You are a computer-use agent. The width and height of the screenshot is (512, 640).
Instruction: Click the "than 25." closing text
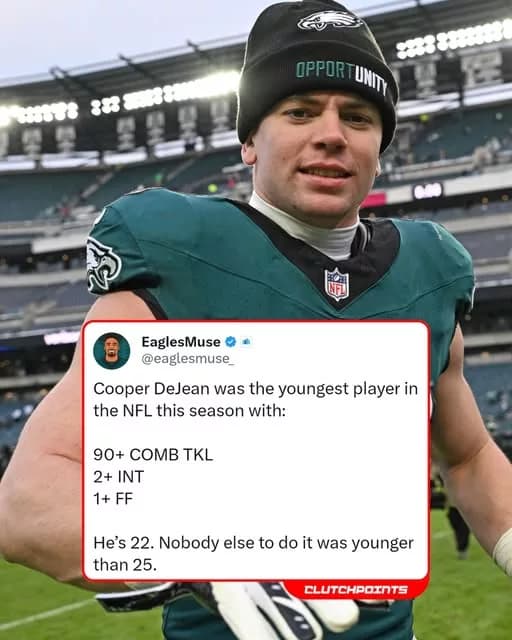click(125, 565)
